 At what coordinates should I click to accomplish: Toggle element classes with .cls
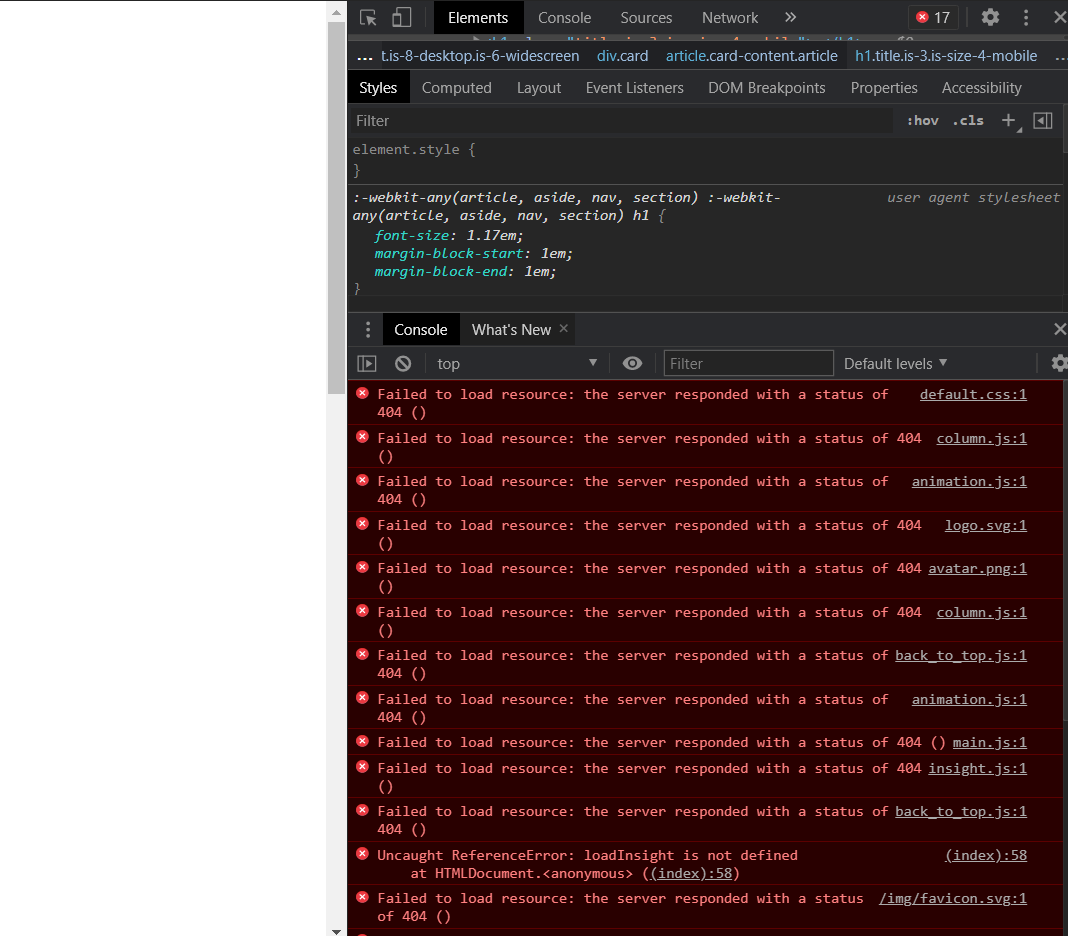[x=967, y=120]
